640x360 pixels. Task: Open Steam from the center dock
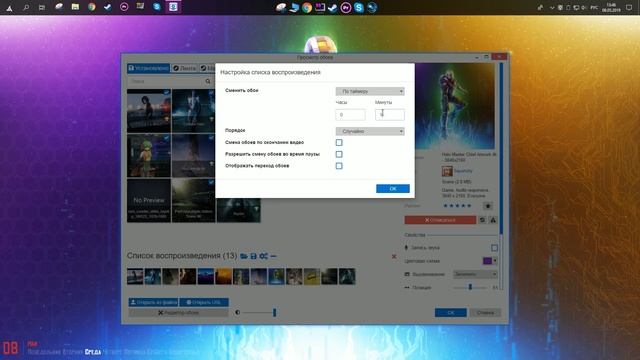333,7
